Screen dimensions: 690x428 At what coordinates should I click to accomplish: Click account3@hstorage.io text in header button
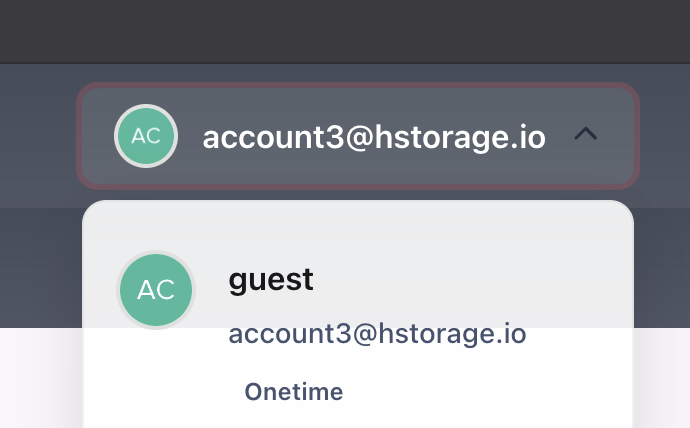374,137
